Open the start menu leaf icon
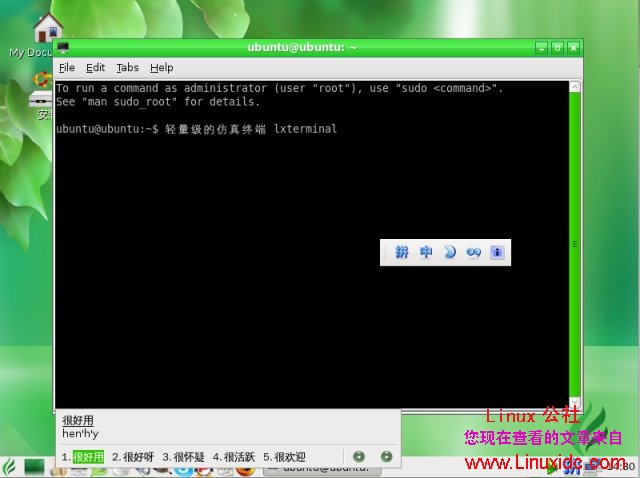This screenshot has height=478, width=640. (9, 467)
